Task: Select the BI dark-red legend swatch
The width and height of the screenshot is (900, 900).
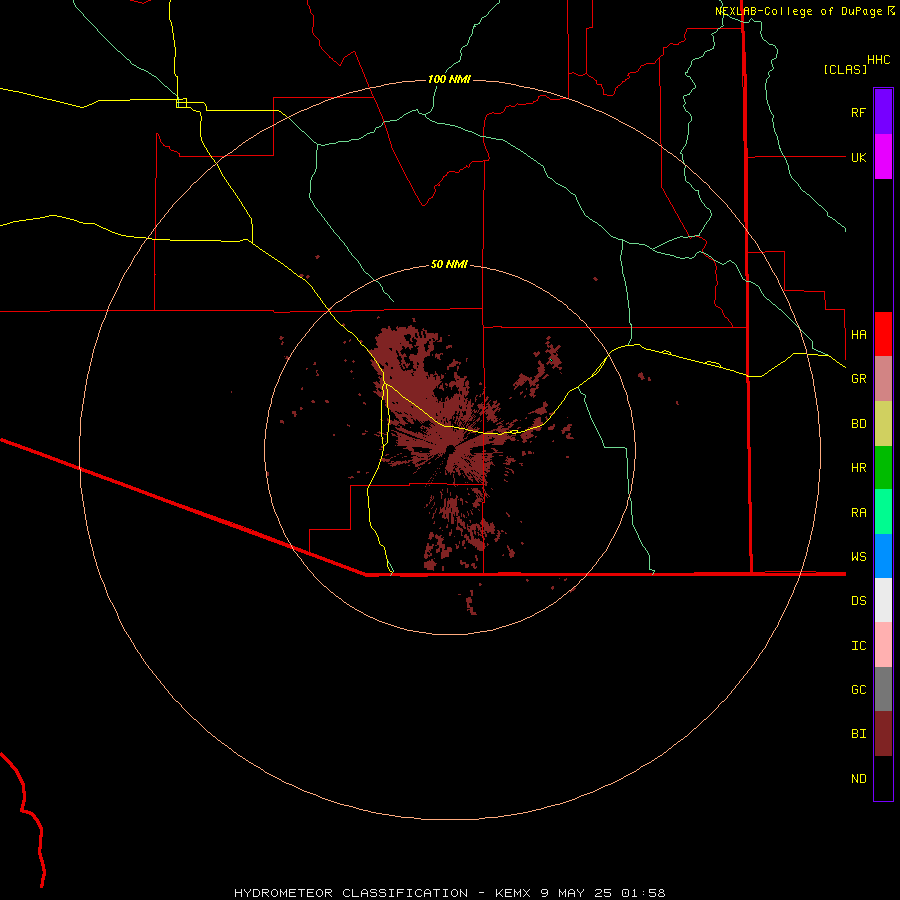Action: click(883, 734)
